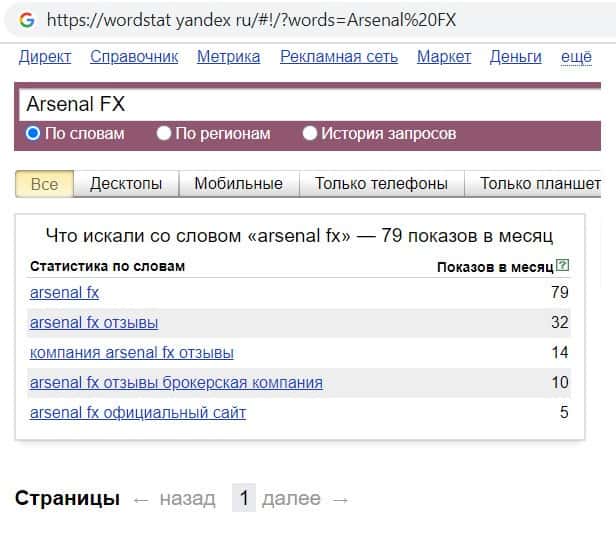Open the arsenal fx официальный сайт keyword
The height and width of the screenshot is (540, 616).
138,412
